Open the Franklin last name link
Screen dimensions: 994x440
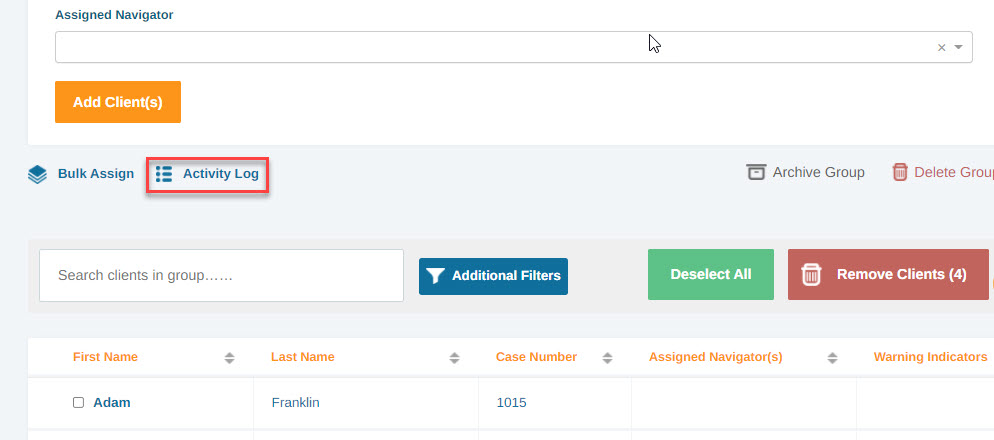[295, 403]
